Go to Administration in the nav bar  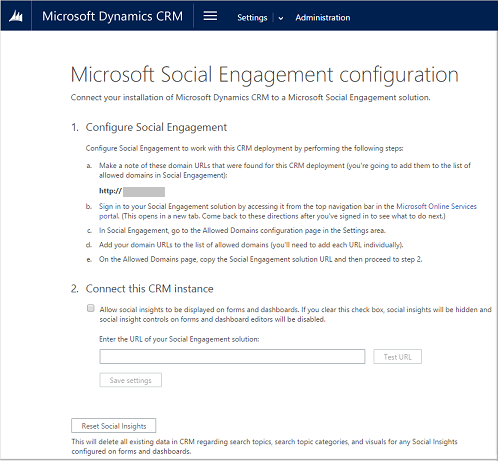(323, 18)
